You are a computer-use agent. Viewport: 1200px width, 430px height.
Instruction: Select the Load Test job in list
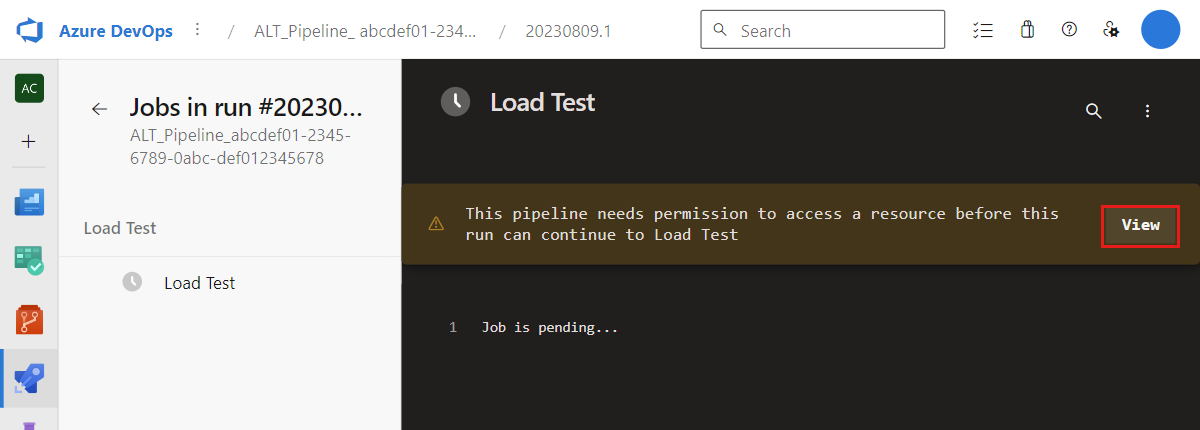[x=199, y=283]
